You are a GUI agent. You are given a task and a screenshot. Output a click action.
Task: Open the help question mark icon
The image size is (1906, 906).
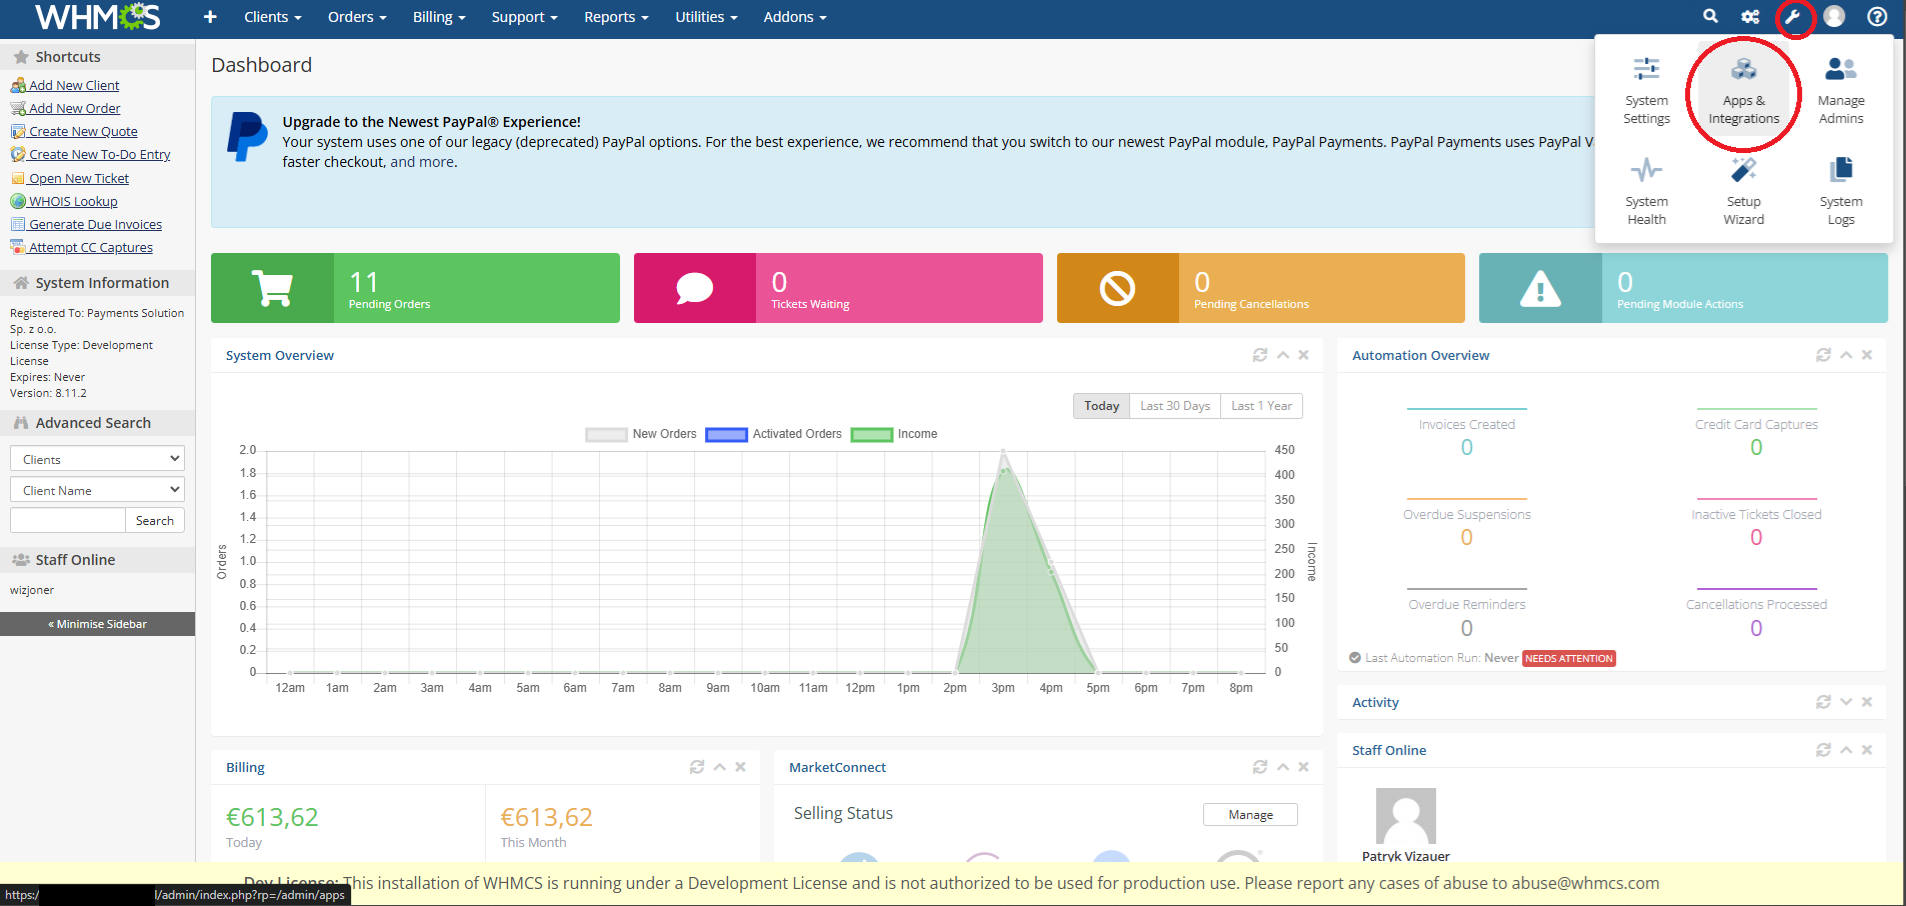click(1877, 17)
